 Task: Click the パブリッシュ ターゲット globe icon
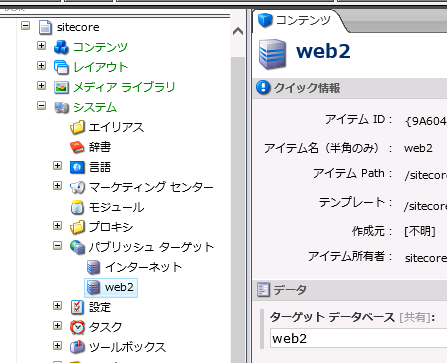coord(77,247)
